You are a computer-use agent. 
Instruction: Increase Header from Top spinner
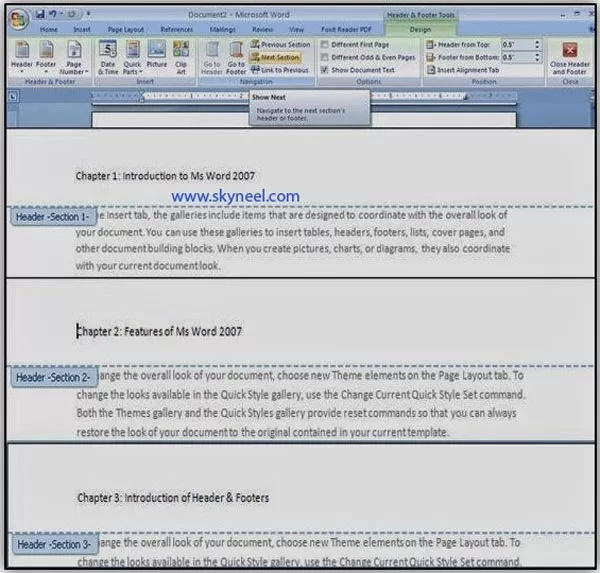coord(538,42)
